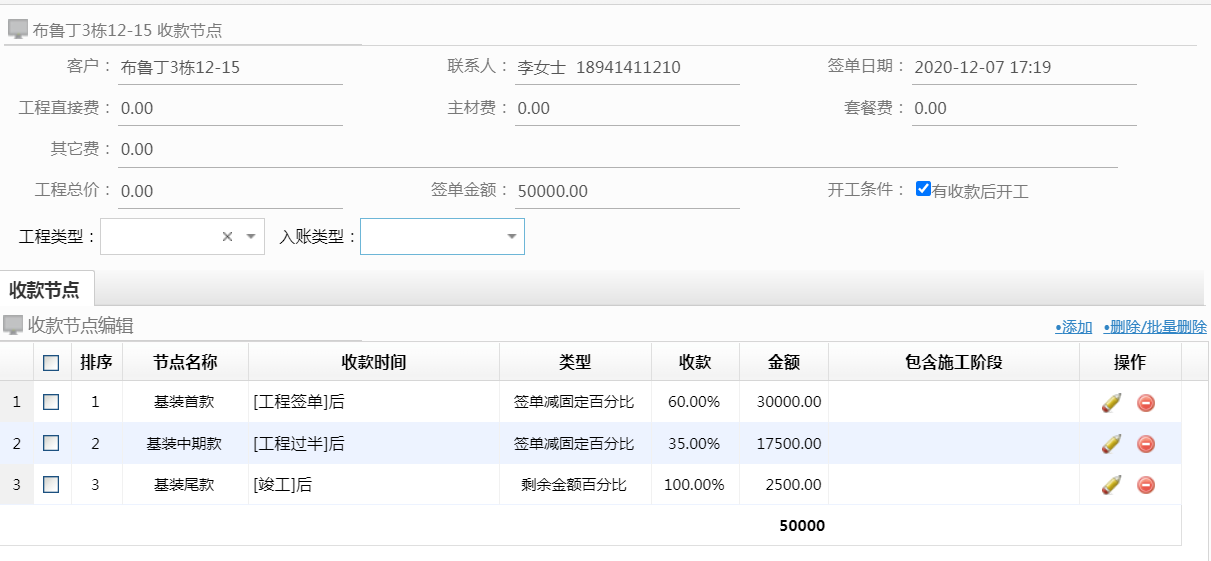
Task: Click pencil edit icon for 基装中期款
Action: [x=1111, y=443]
